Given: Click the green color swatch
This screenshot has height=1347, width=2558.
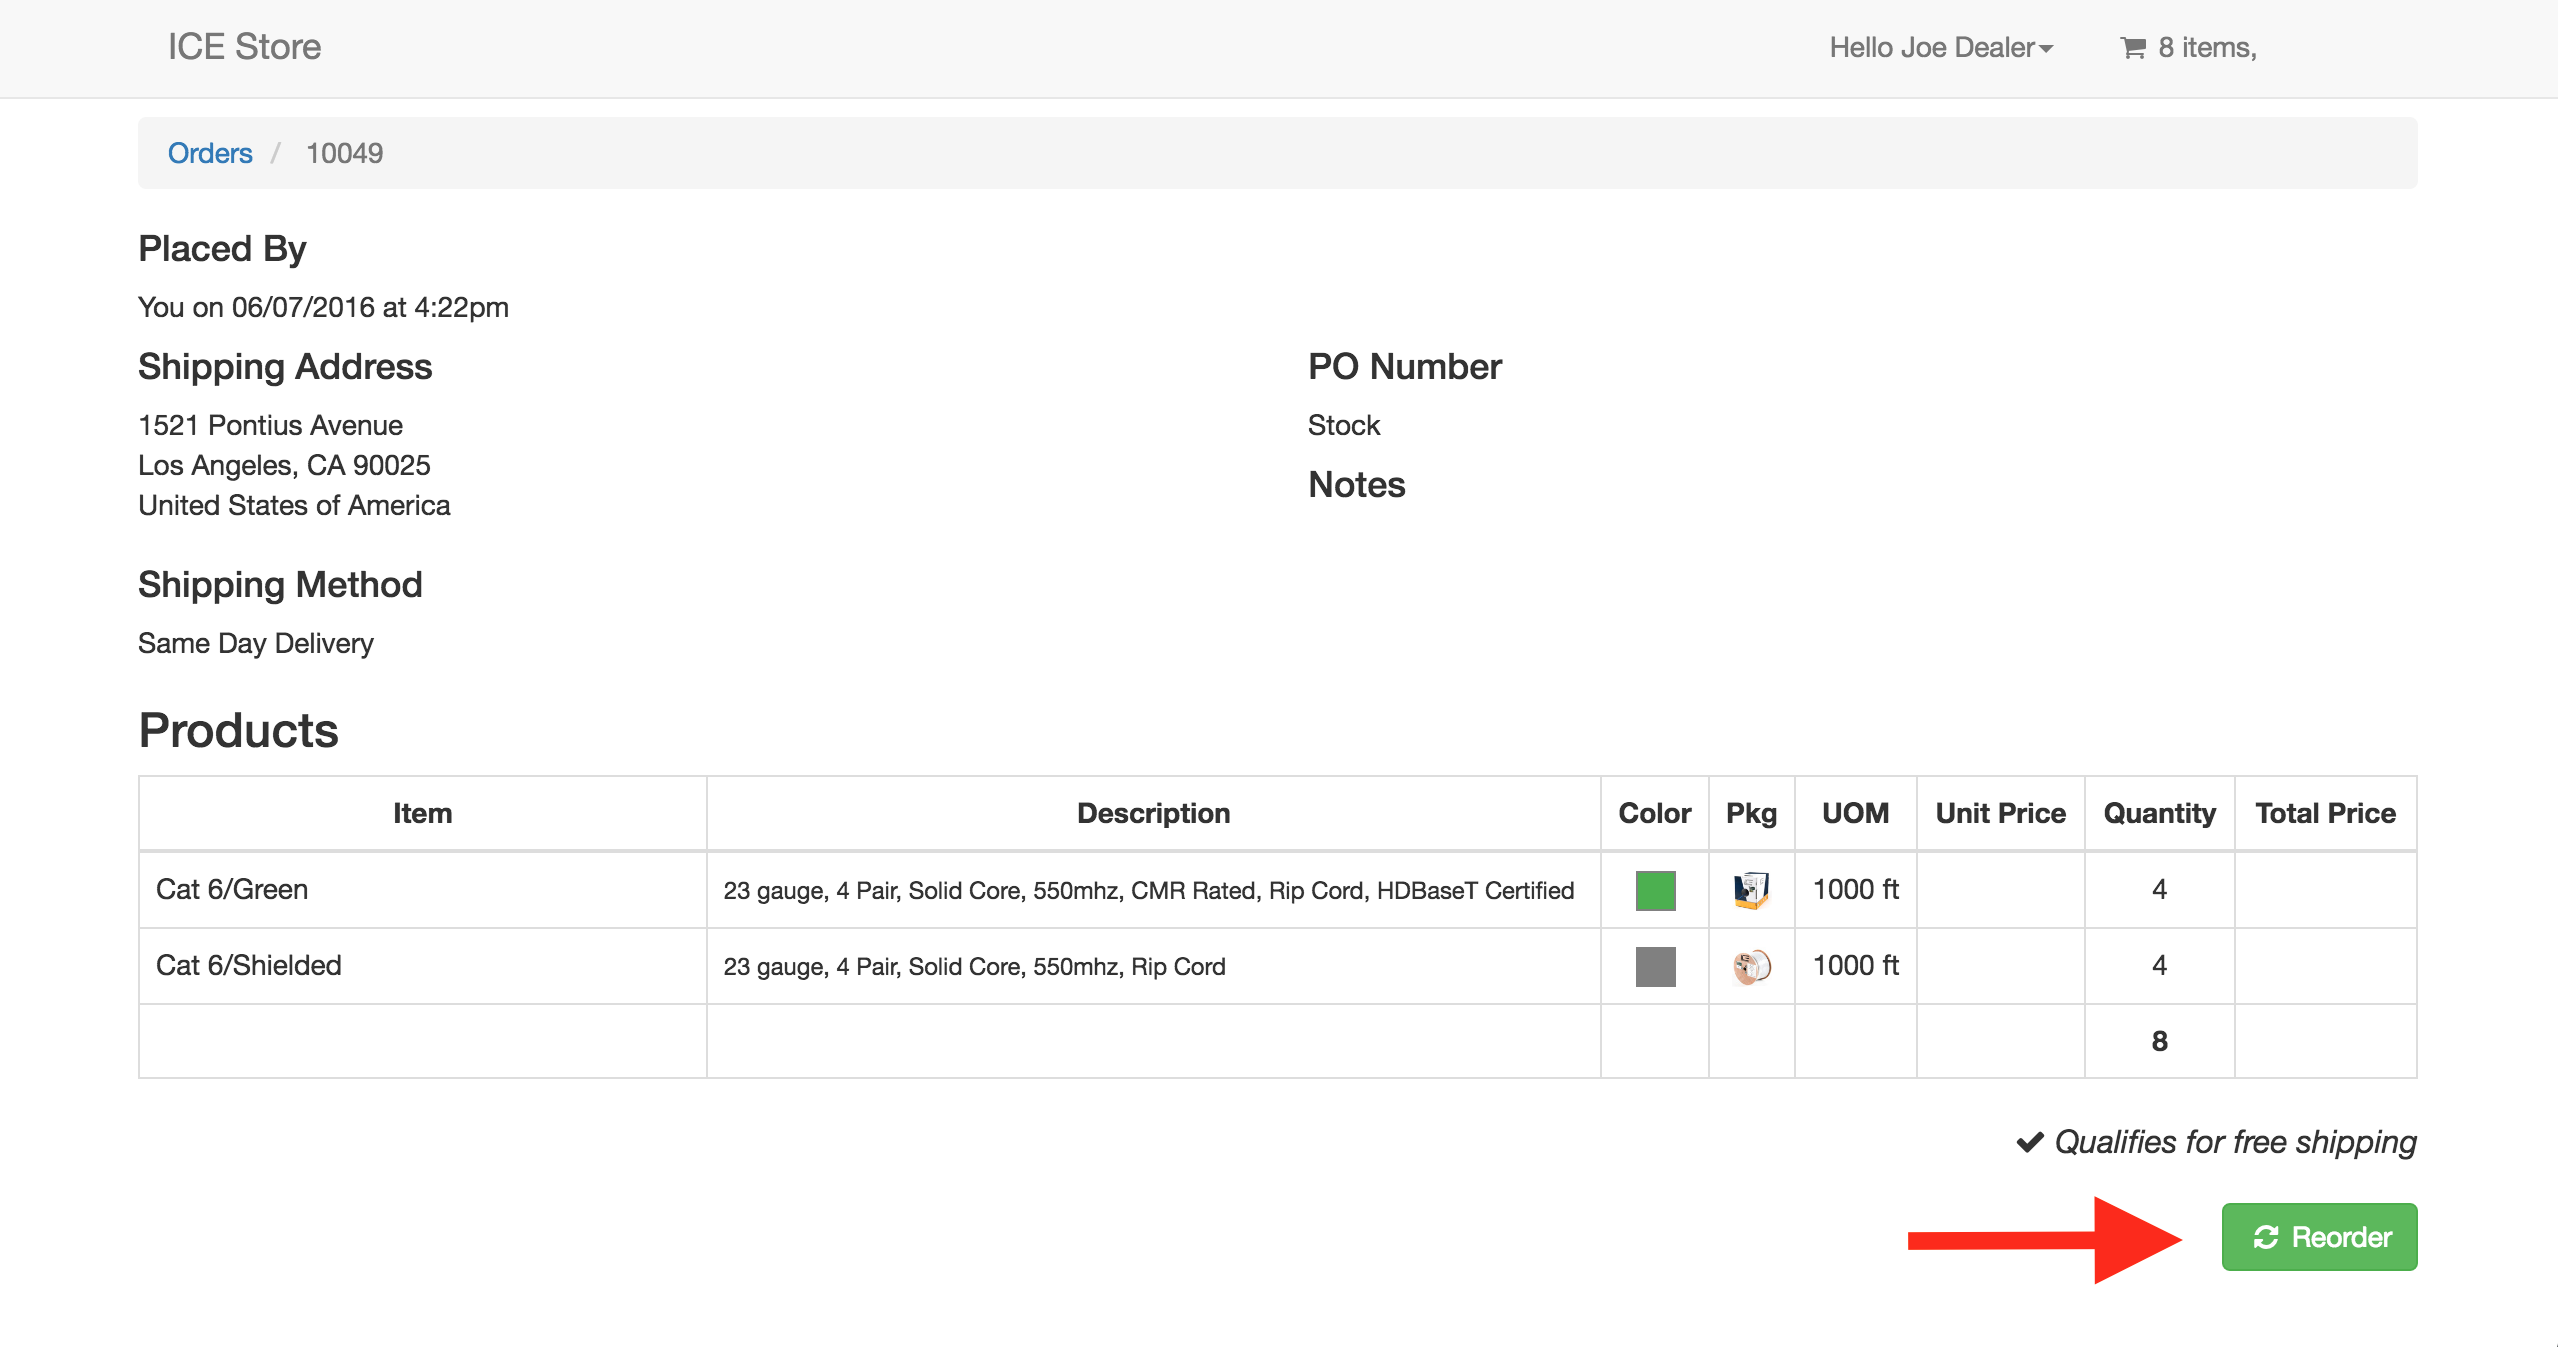Looking at the screenshot, I should click(1655, 890).
